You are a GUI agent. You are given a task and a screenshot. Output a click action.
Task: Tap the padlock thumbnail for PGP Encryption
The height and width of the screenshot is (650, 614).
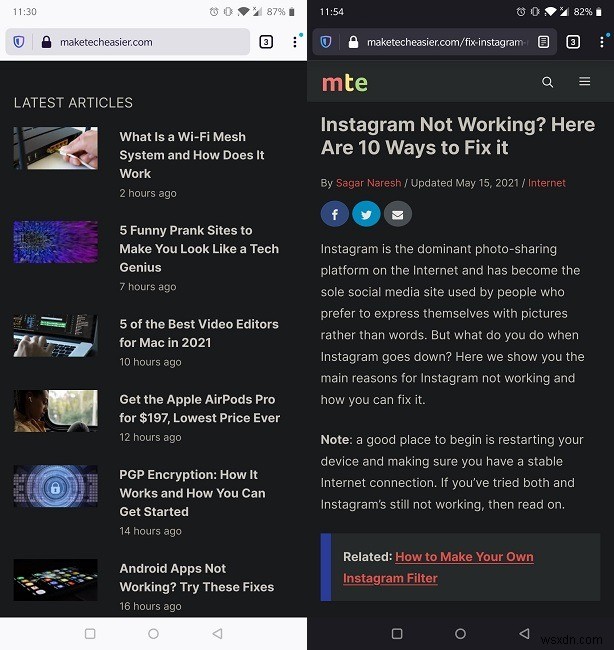pos(56,486)
